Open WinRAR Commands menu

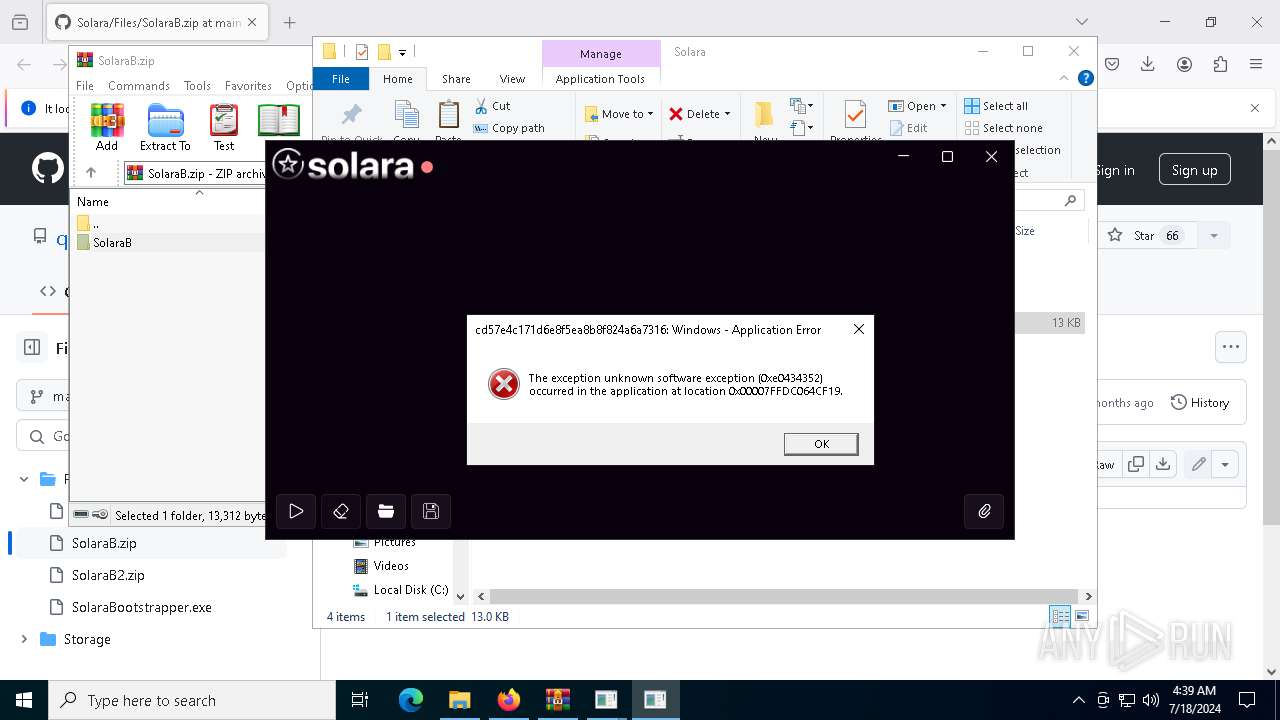point(139,86)
